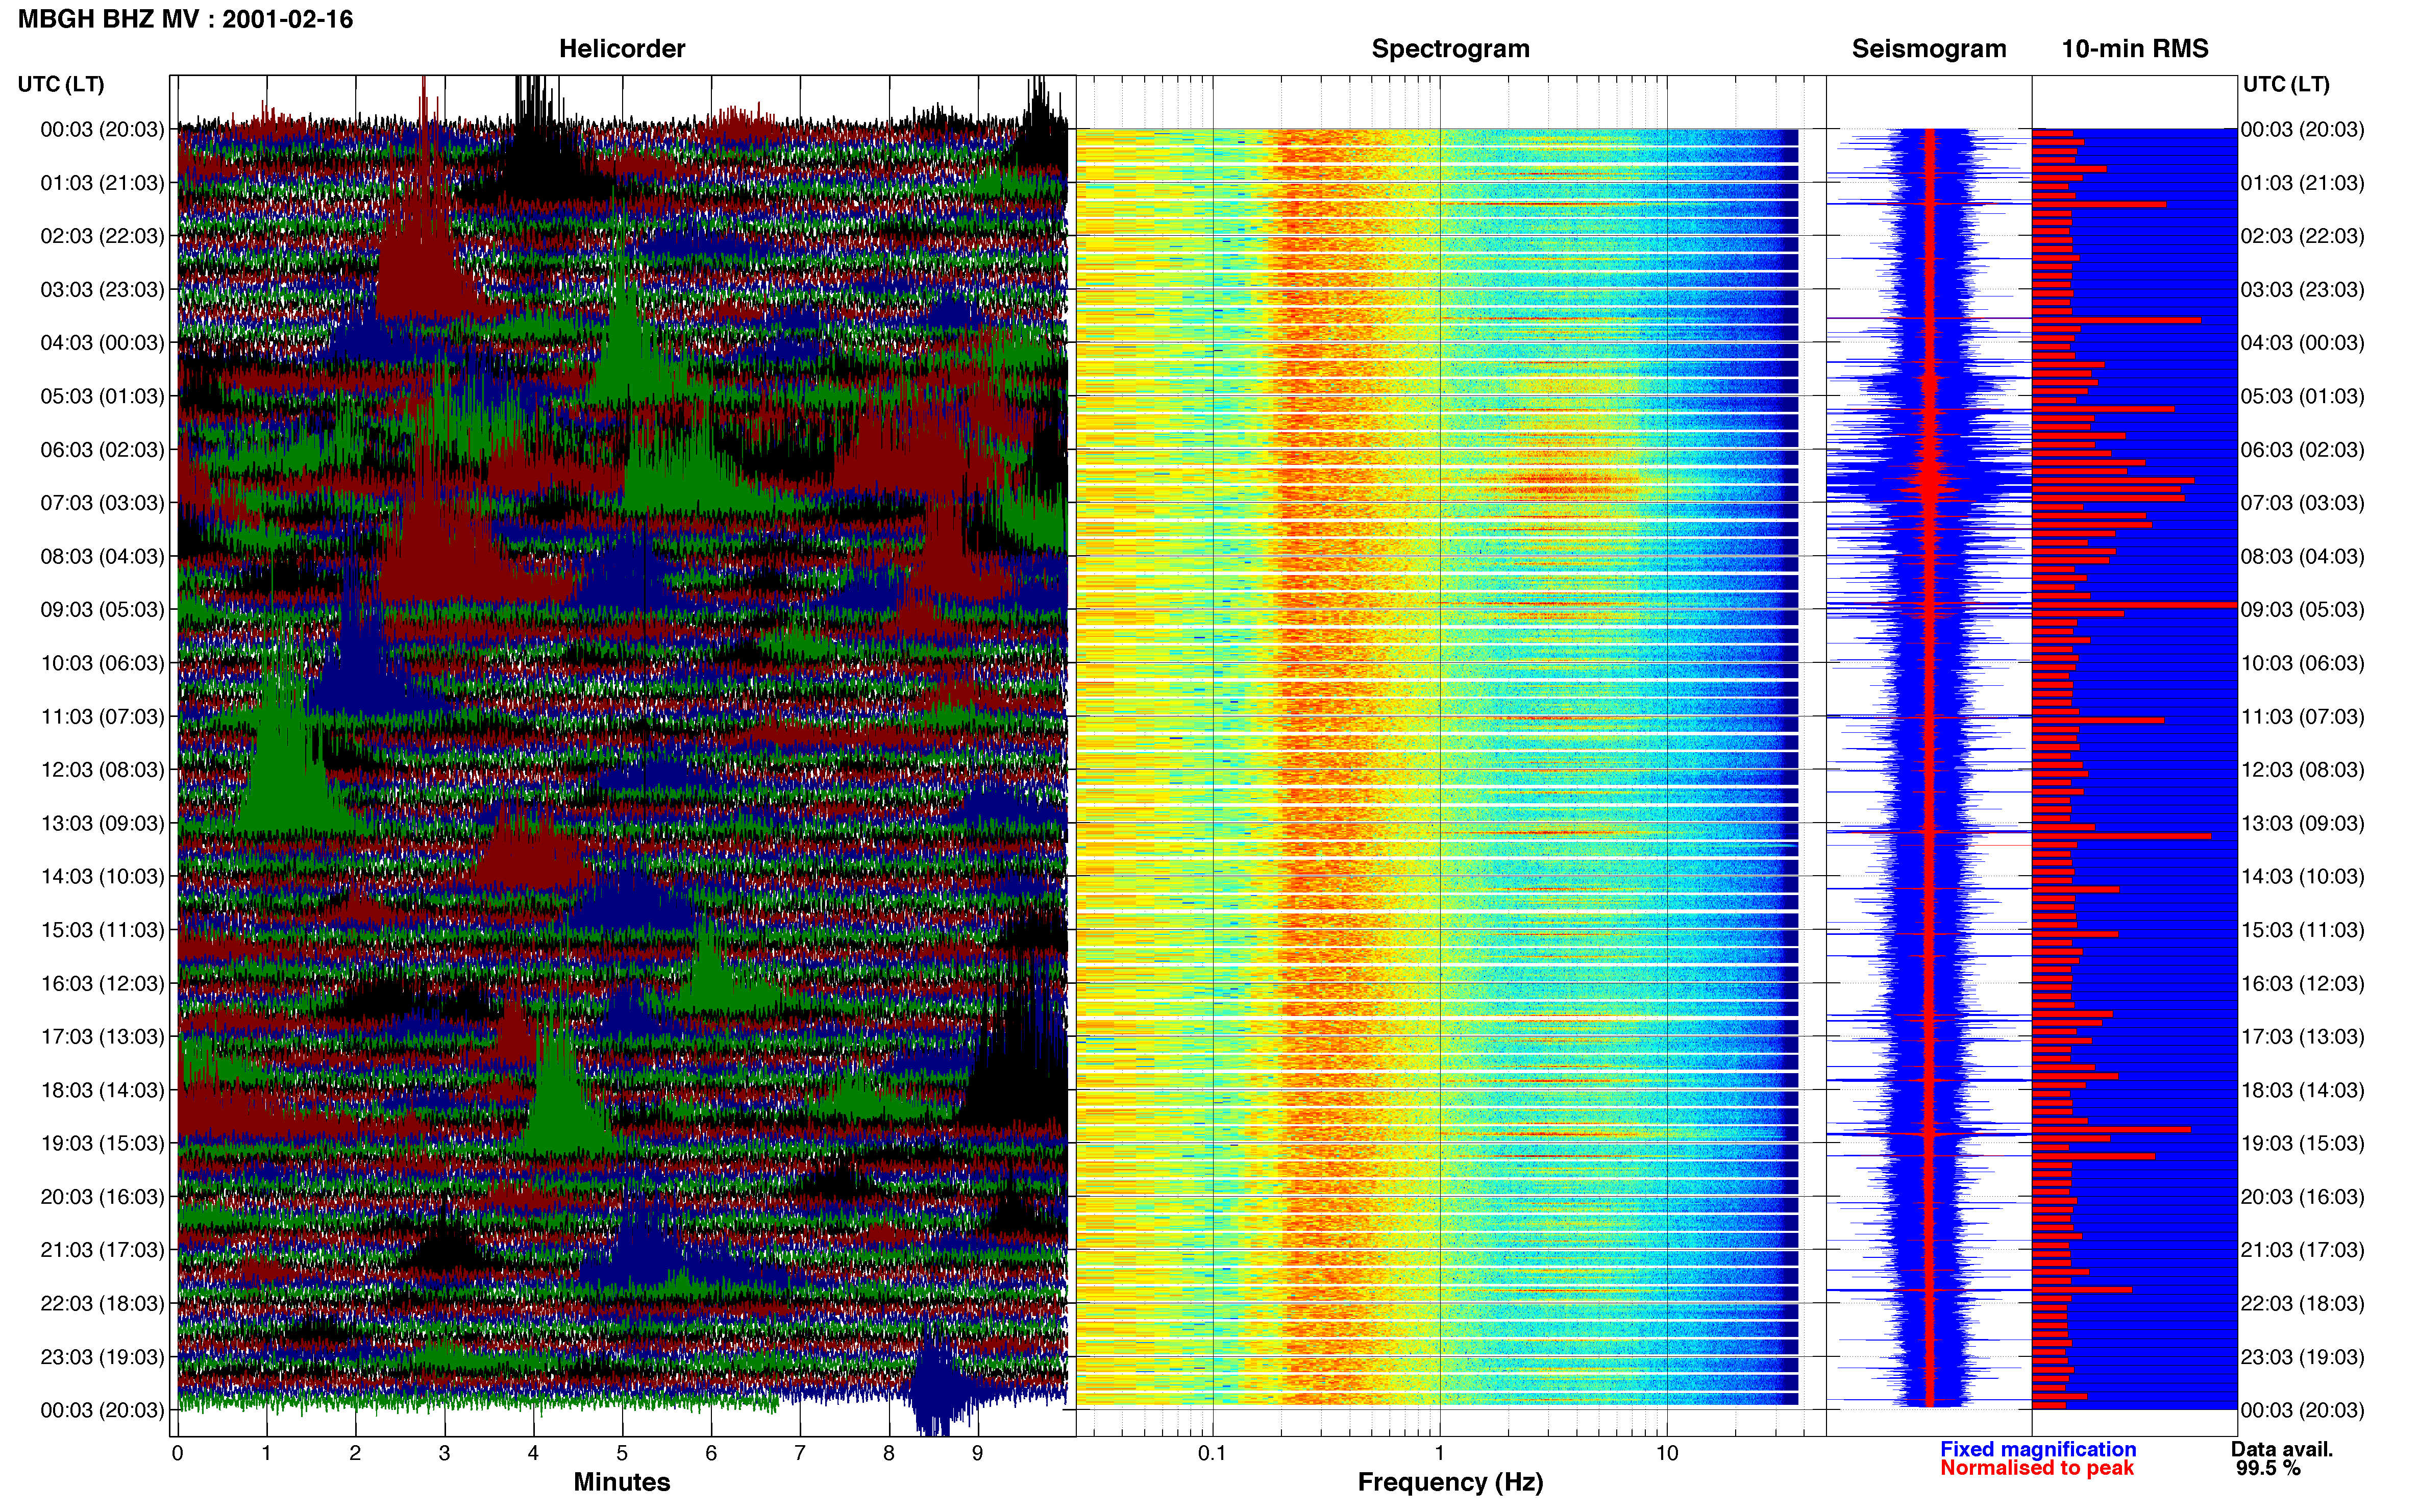Click the Fixed magnification legend text
This screenshot has height=1512, width=2419.
coord(2038,1449)
